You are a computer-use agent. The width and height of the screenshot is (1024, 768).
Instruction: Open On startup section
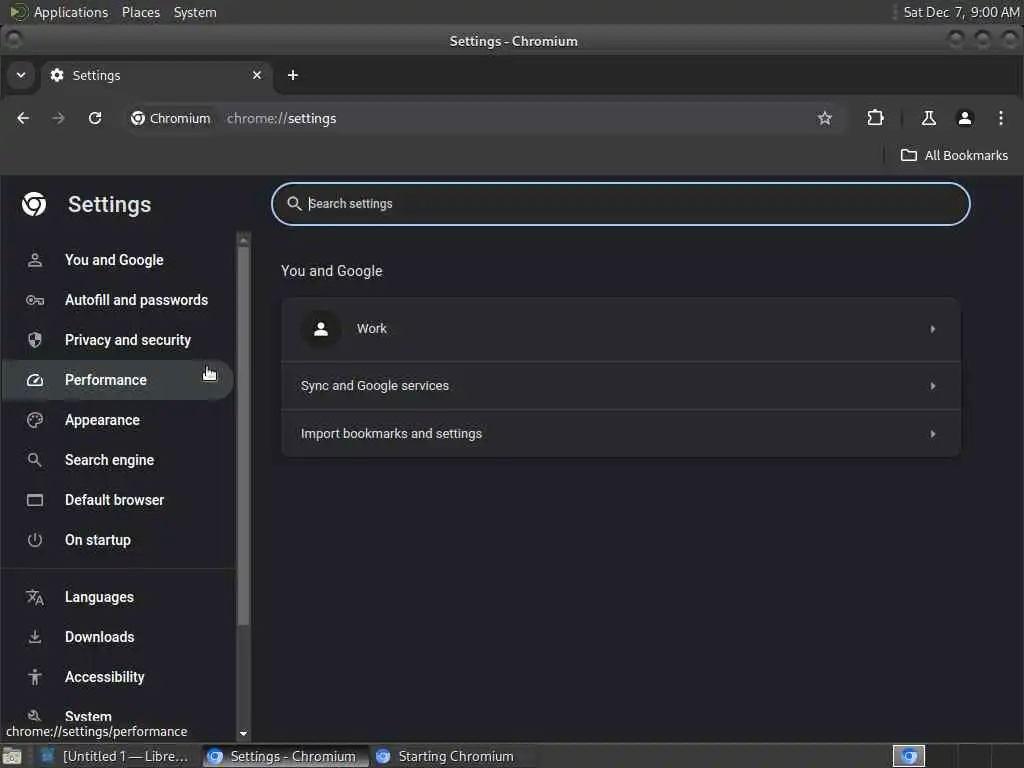pyautogui.click(x=118, y=540)
